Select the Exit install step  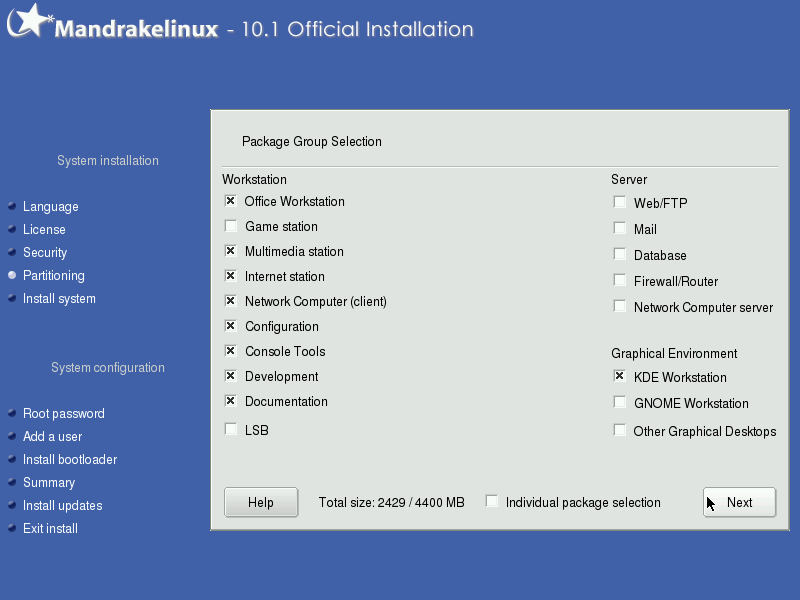[x=50, y=528]
